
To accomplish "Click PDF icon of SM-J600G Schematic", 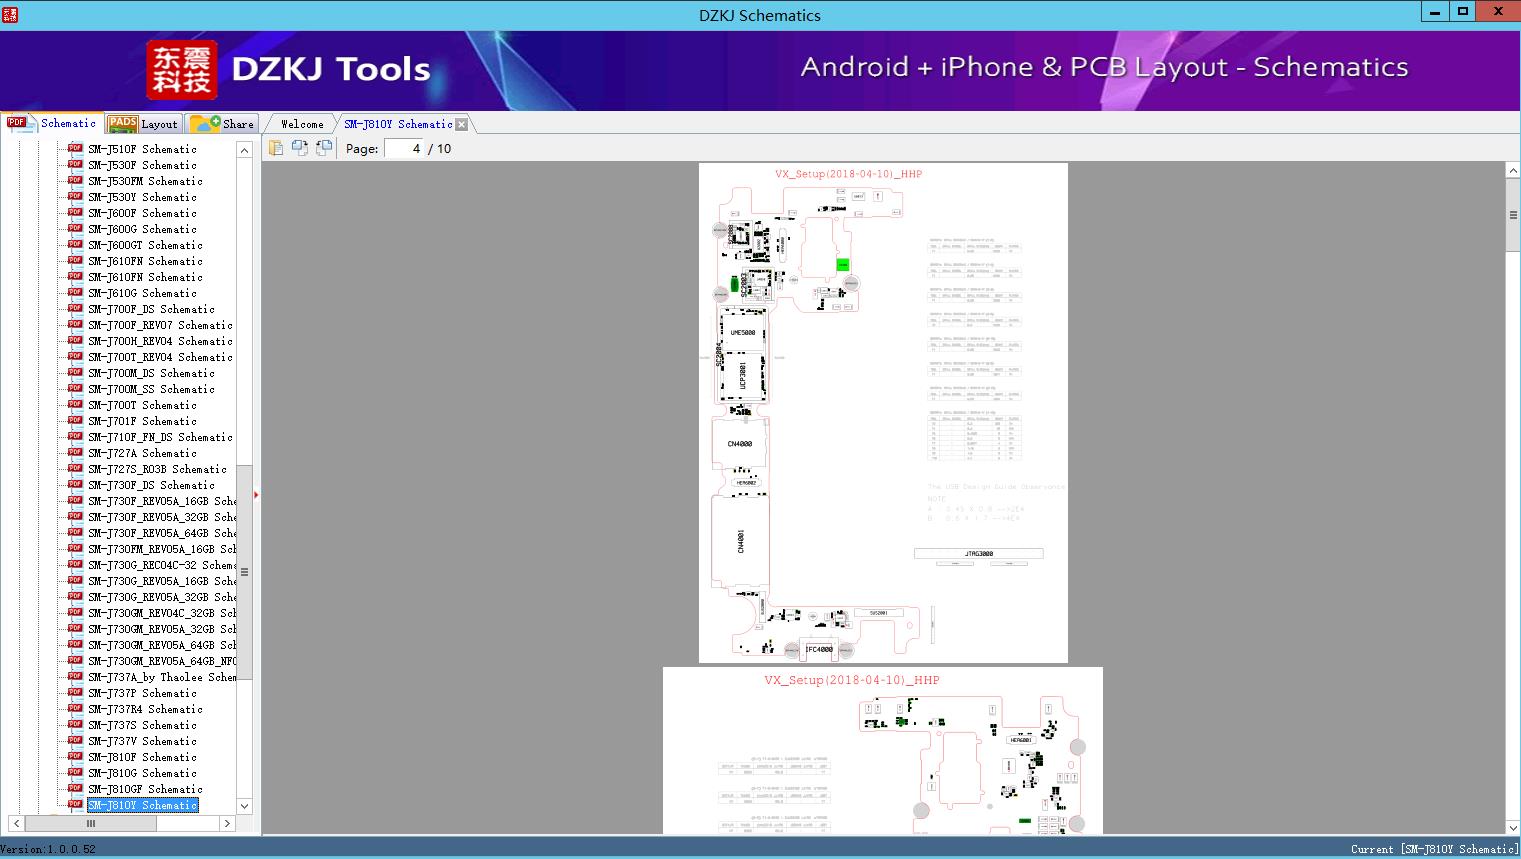I will tap(75, 229).
